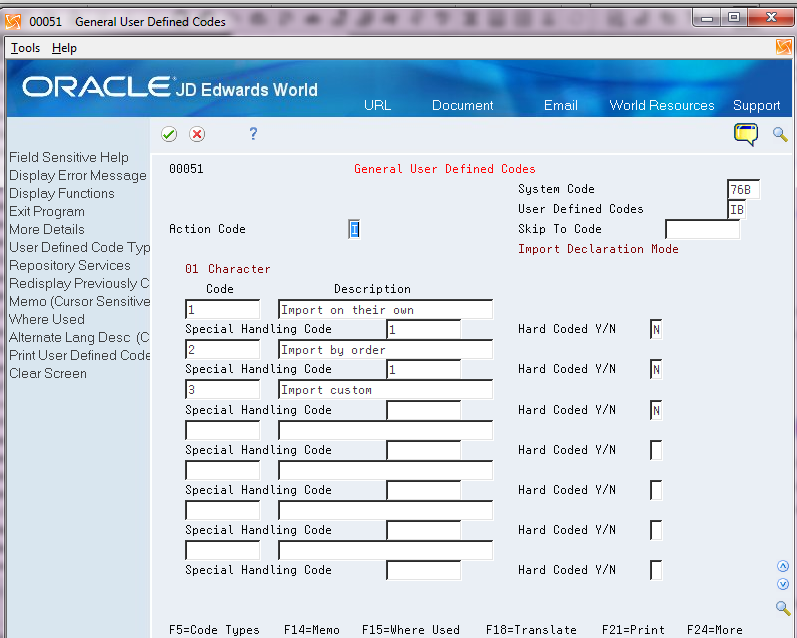The height and width of the screenshot is (638, 797).
Task: Select Redisplay Previously Changed option
Action: (79, 283)
